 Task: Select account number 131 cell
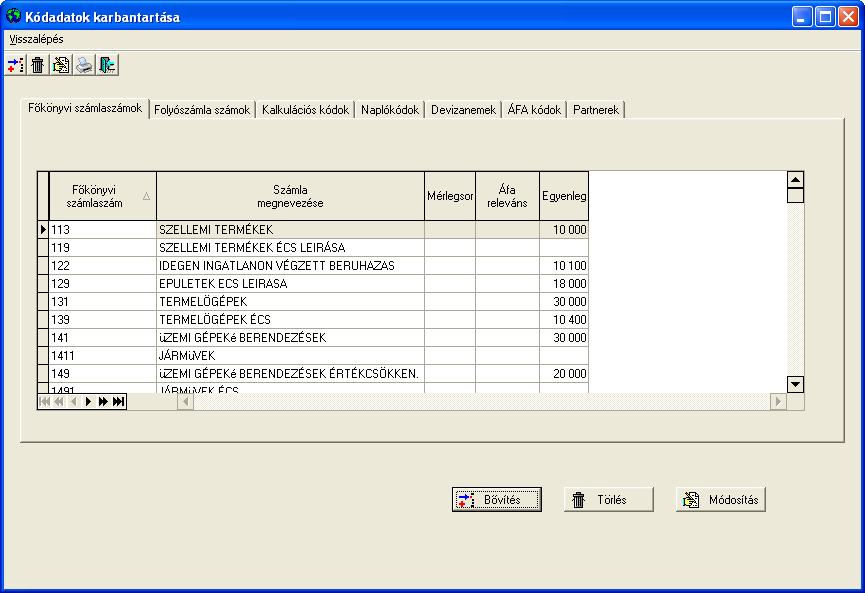(x=103, y=302)
